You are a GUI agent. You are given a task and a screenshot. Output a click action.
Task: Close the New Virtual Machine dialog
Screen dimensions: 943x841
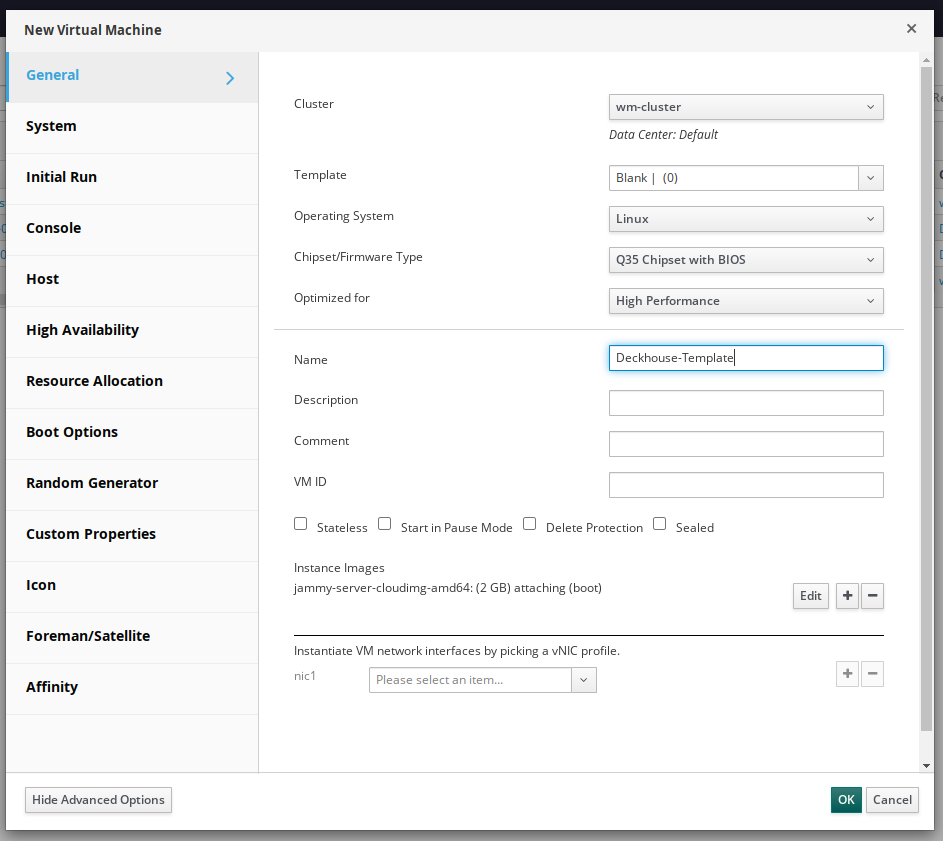coord(911,29)
